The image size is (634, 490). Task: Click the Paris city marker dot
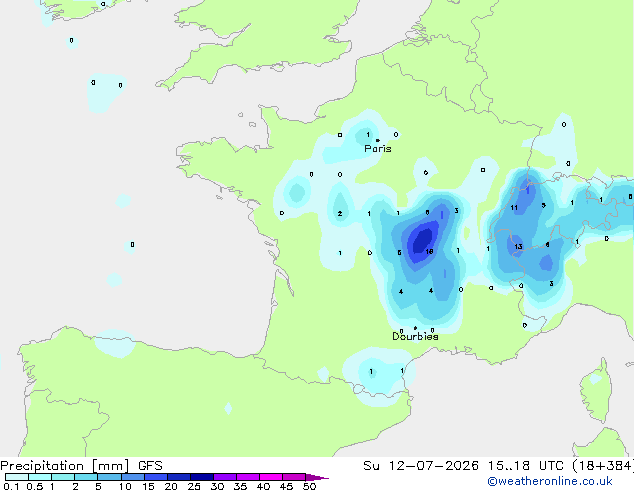378,140
